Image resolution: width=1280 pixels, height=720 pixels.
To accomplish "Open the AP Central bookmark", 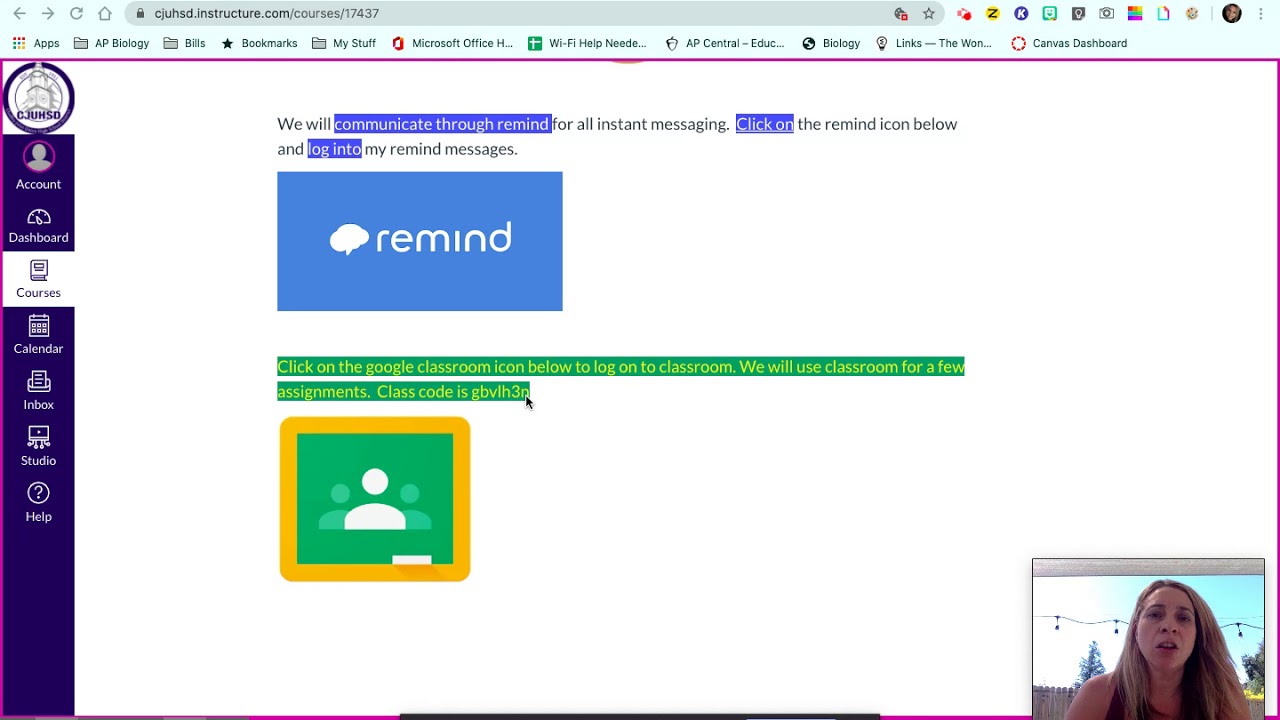I will pyautogui.click(x=725, y=43).
